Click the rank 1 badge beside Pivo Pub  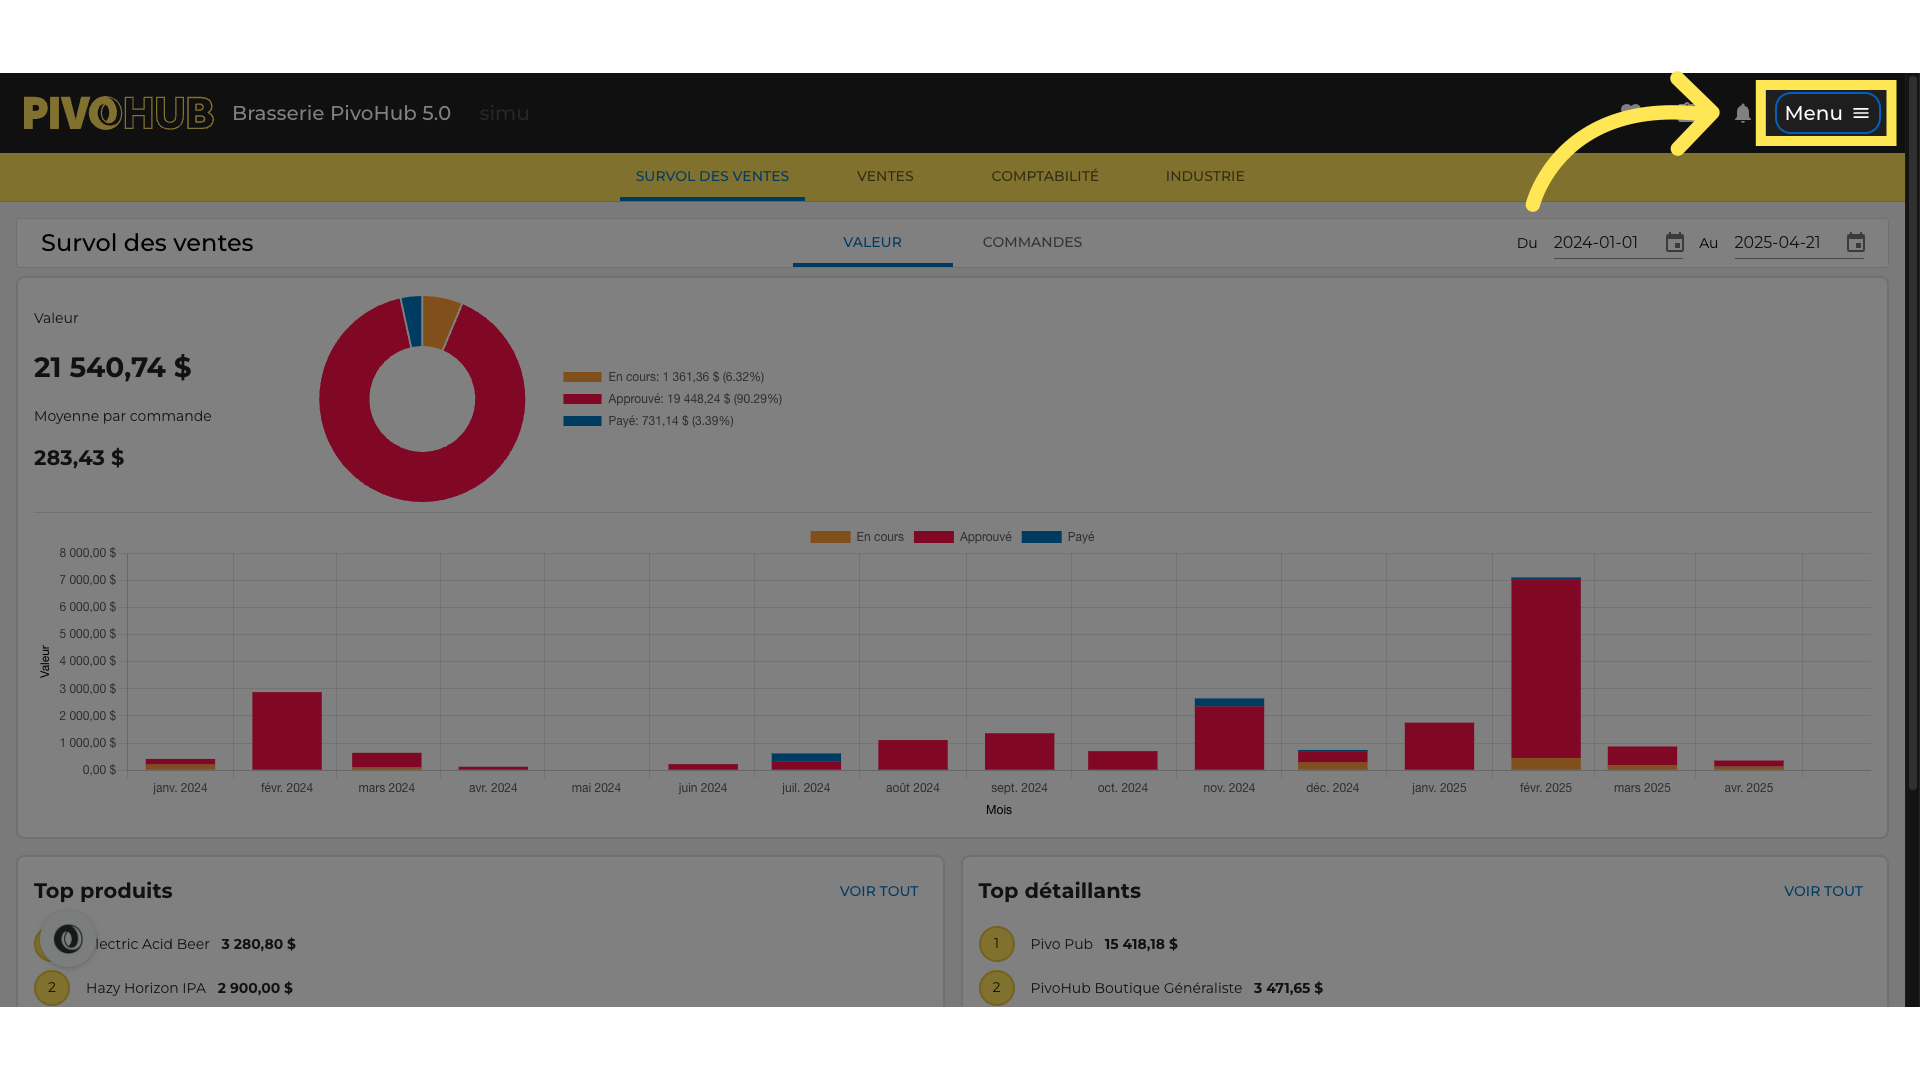pos(996,944)
